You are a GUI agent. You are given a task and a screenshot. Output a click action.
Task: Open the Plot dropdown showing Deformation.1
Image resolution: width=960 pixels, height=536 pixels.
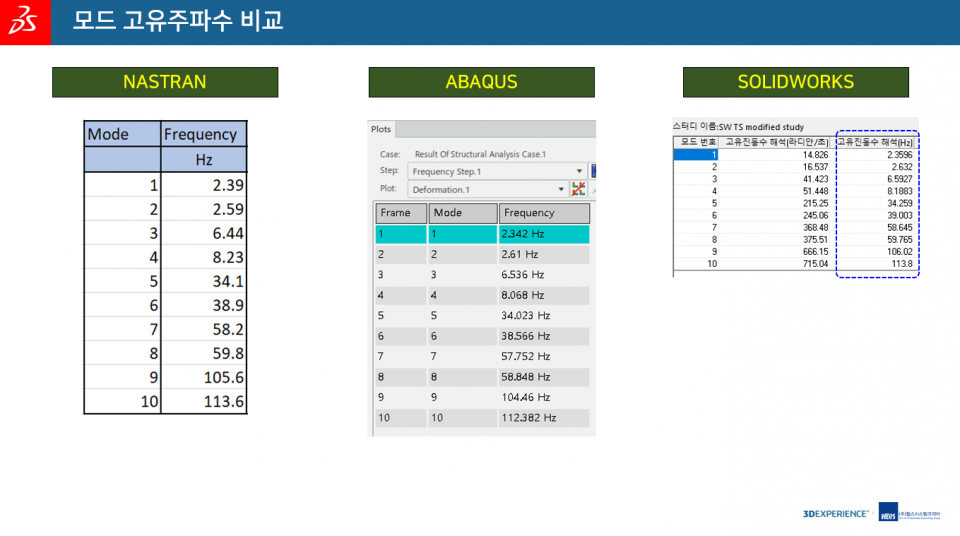[x=488, y=189]
